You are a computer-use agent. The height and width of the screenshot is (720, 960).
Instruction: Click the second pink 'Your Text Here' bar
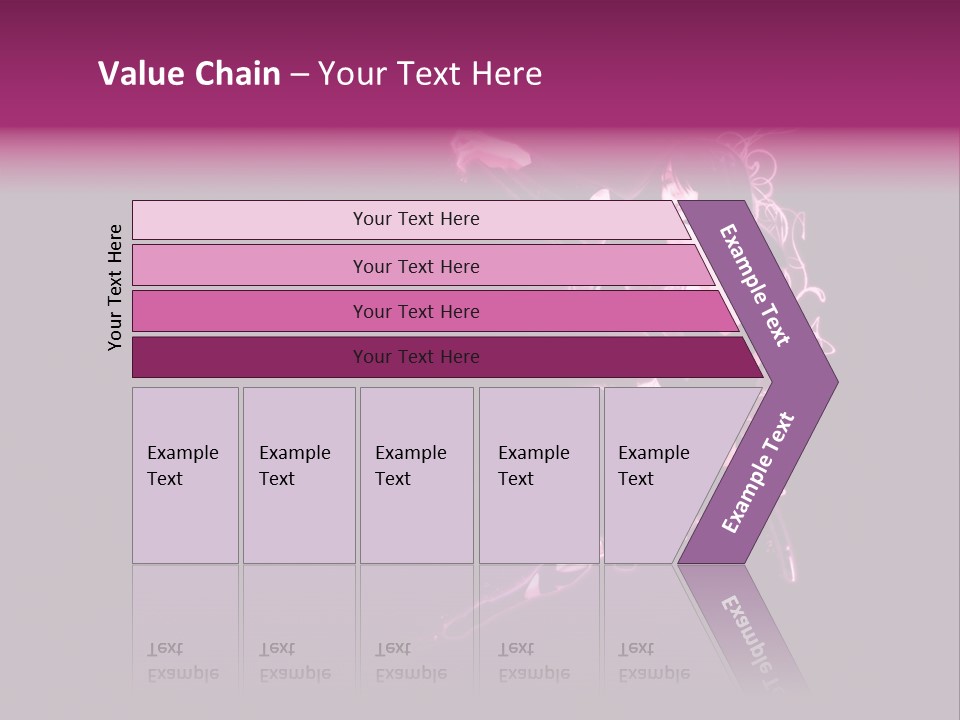(415, 266)
